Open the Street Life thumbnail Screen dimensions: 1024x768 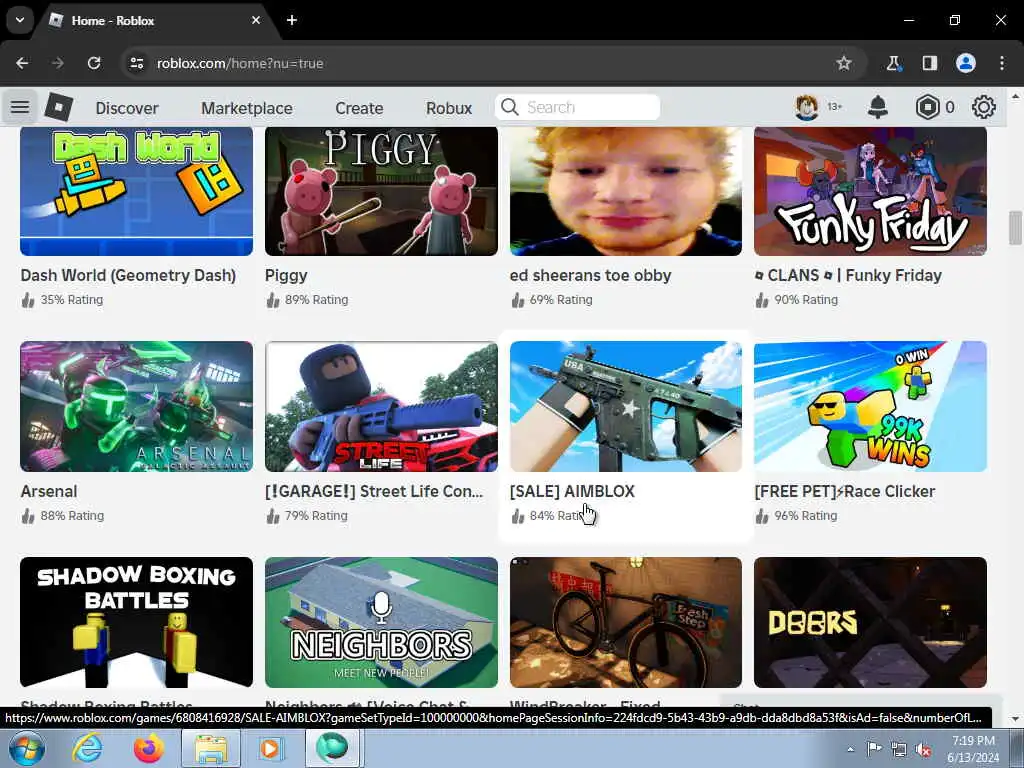[x=381, y=406]
